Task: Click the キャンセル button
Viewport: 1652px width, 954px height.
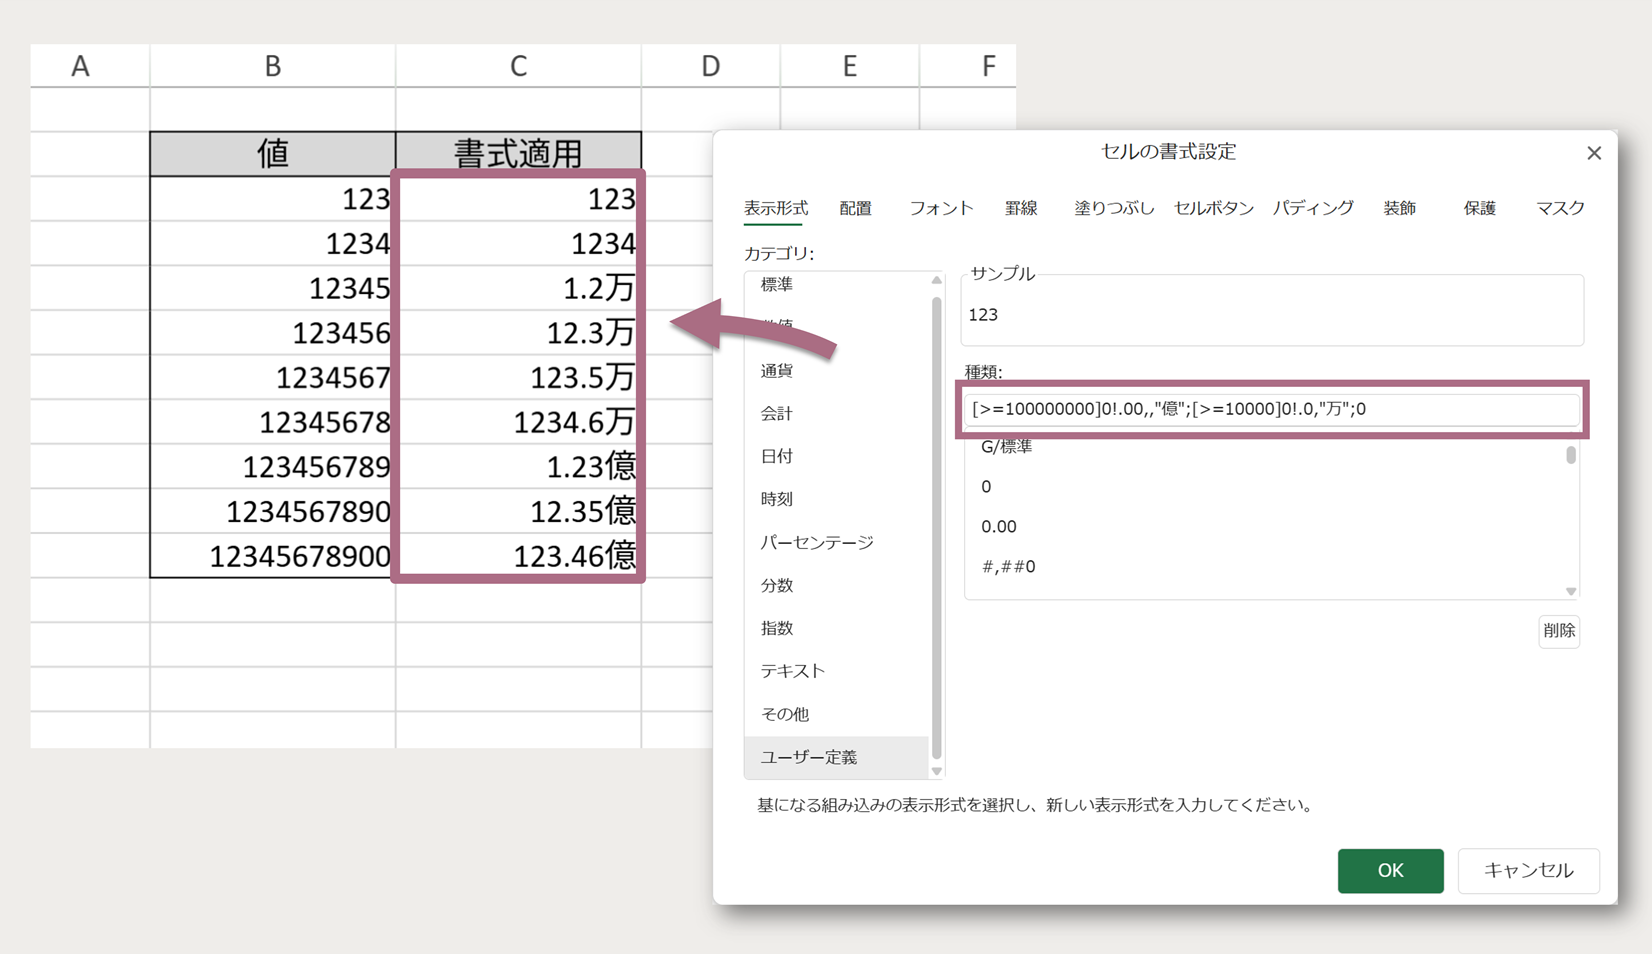Action: point(1528,870)
